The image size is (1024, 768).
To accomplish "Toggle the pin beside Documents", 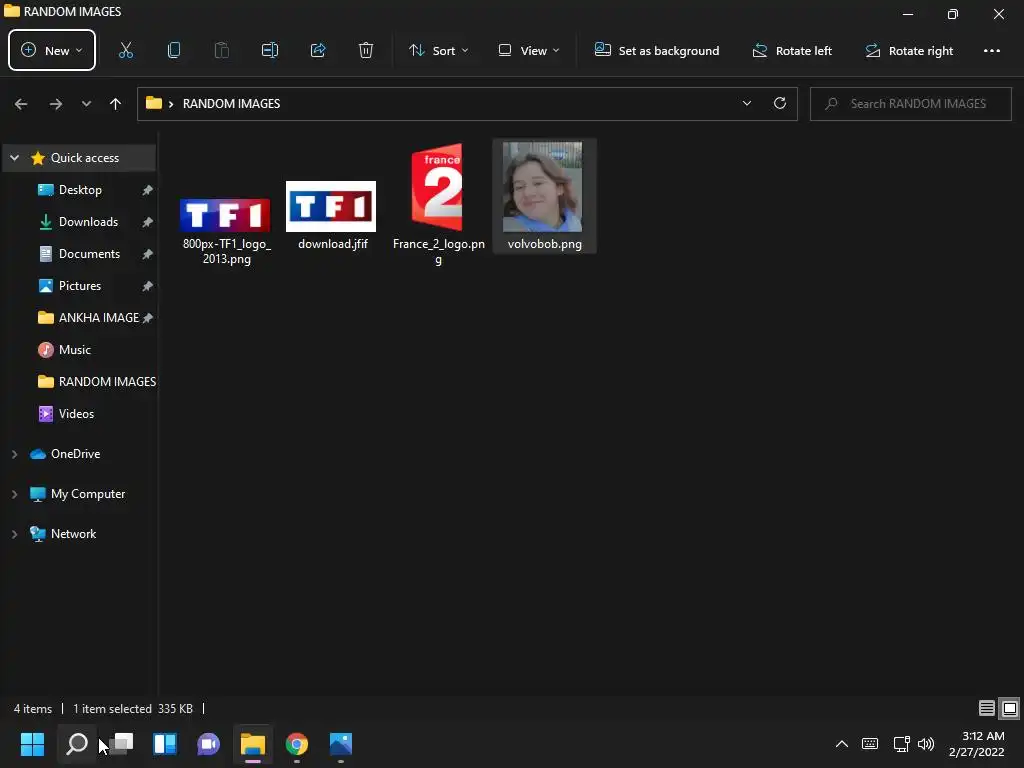I will click(x=148, y=254).
